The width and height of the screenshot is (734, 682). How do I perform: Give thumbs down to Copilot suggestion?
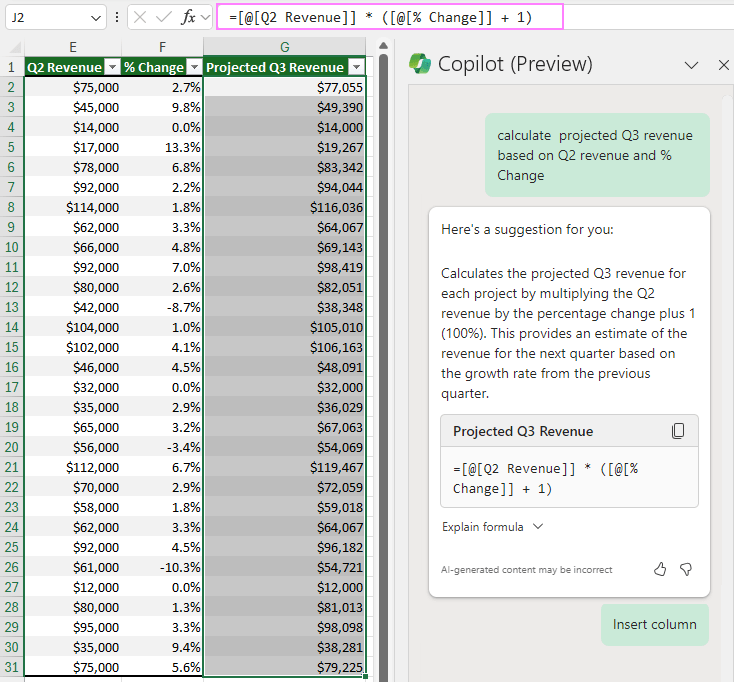[x=686, y=569]
